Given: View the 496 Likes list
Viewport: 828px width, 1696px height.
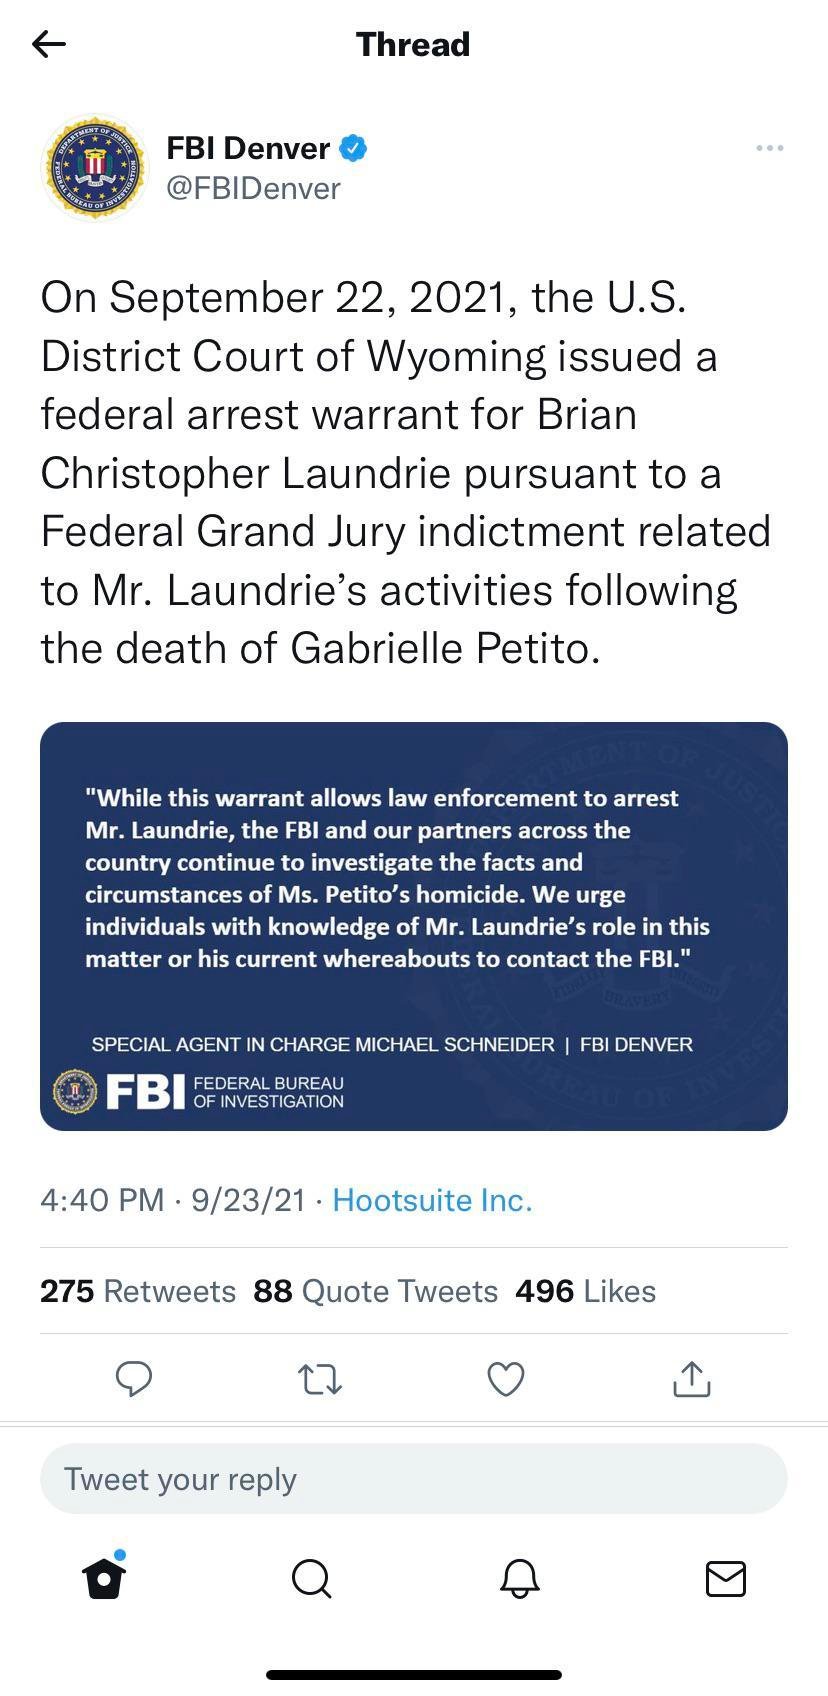Looking at the screenshot, I should tap(585, 1291).
